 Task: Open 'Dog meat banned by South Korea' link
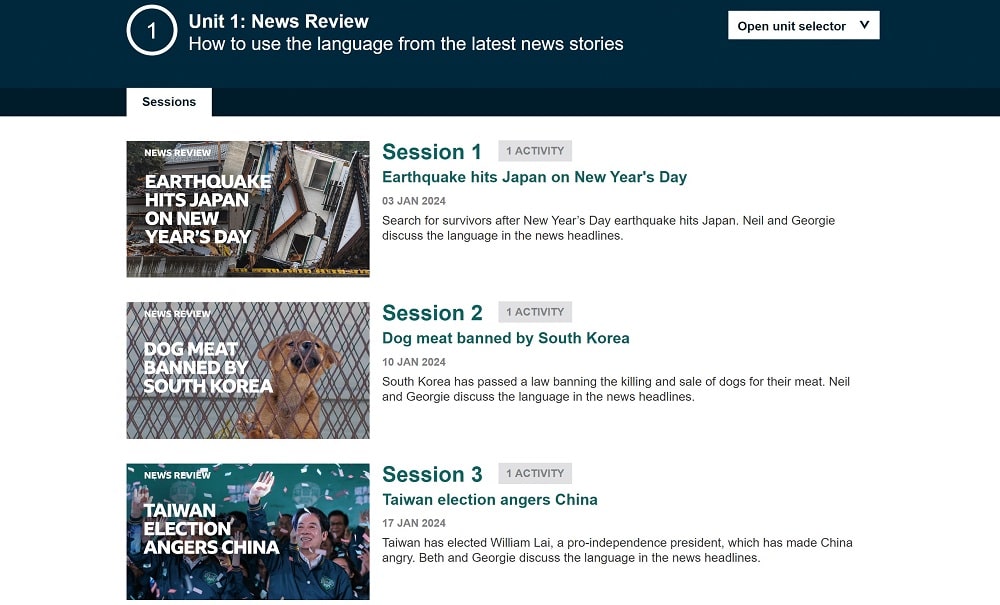coord(505,338)
